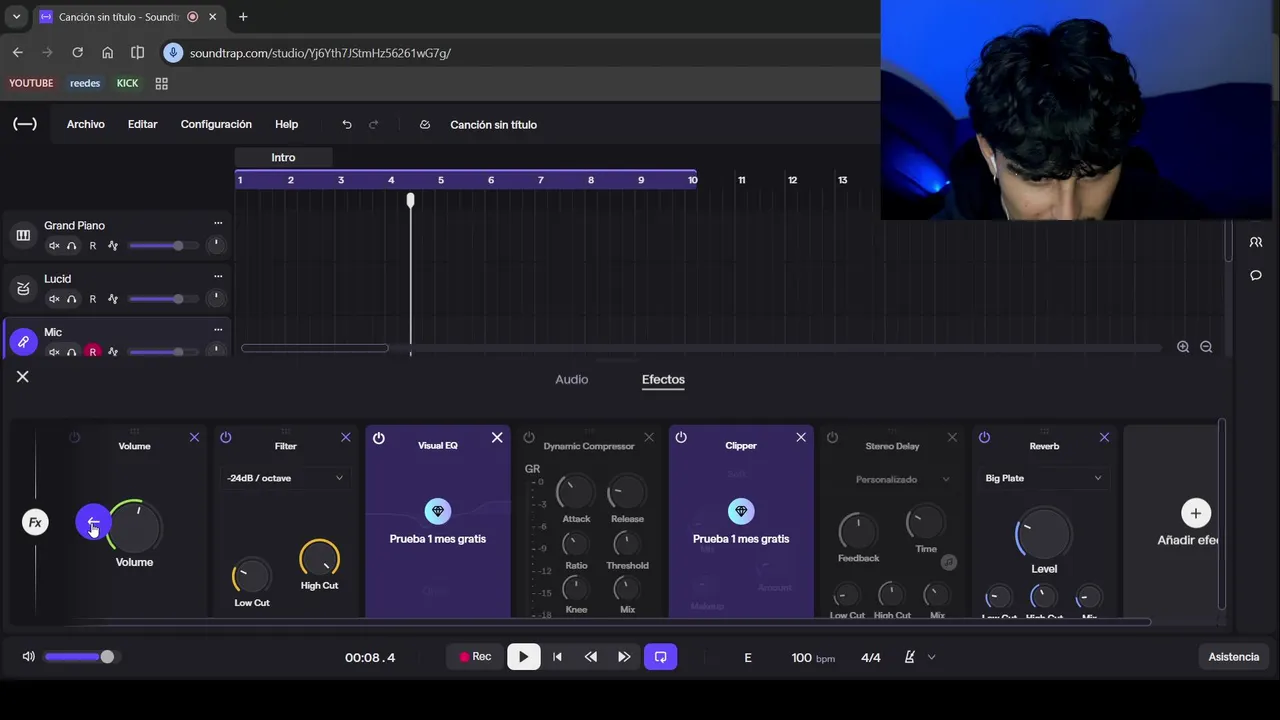
Task: Click tempo sync note icon in Stereo Delay
Action: point(948,563)
